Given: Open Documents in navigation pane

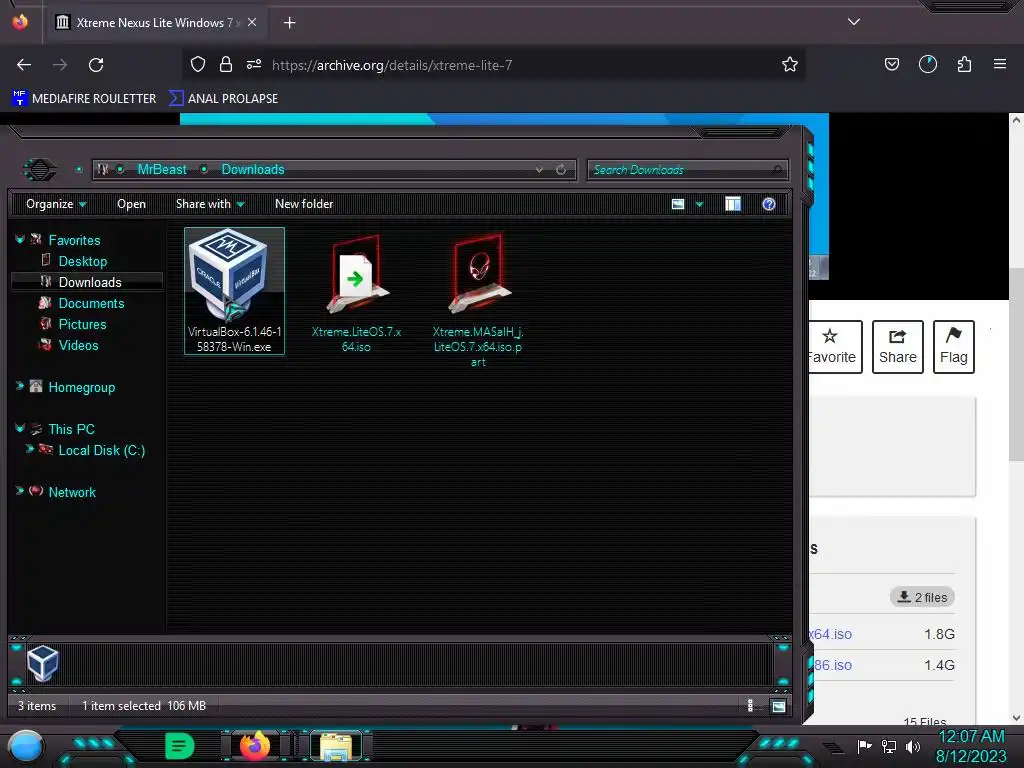Looking at the screenshot, I should click(x=91, y=303).
